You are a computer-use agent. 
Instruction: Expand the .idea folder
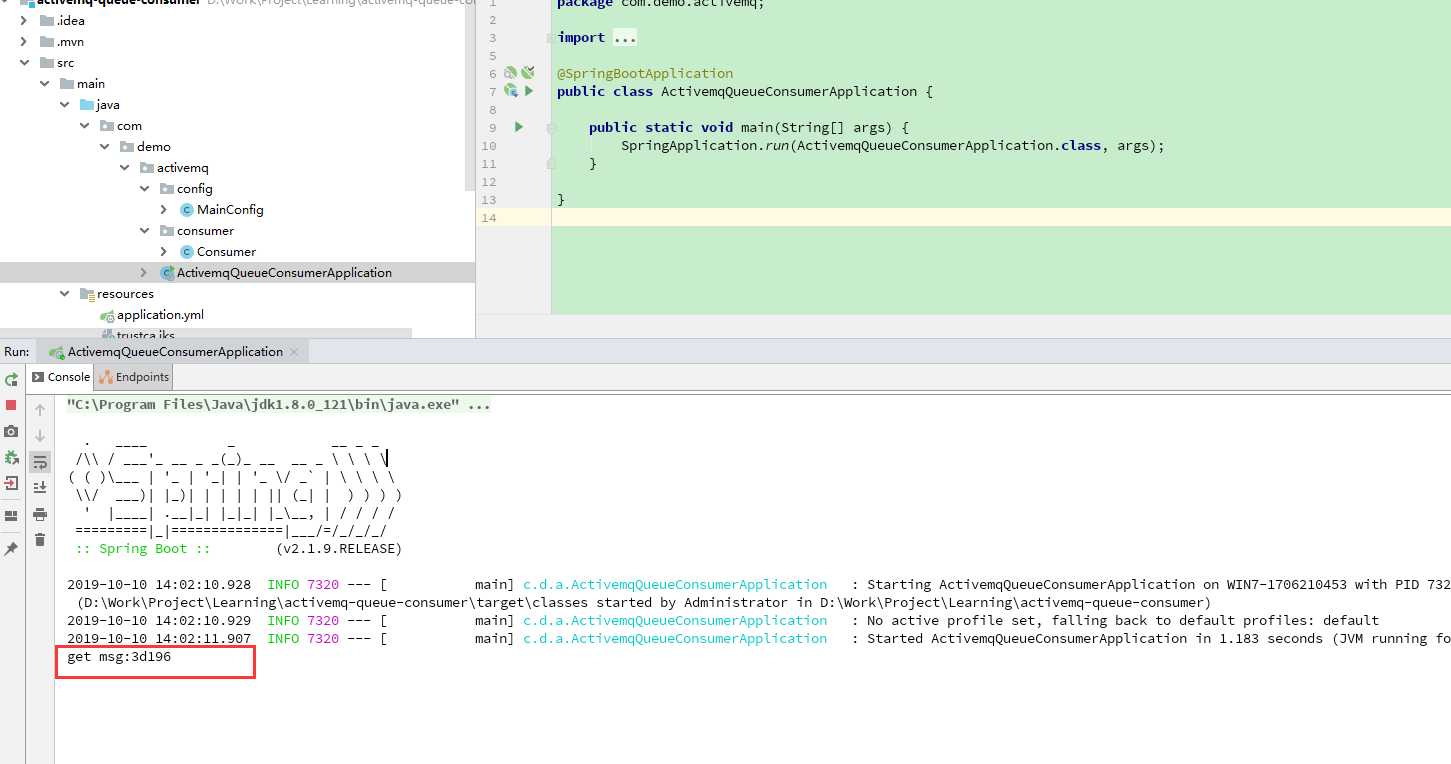pyautogui.click(x=24, y=21)
